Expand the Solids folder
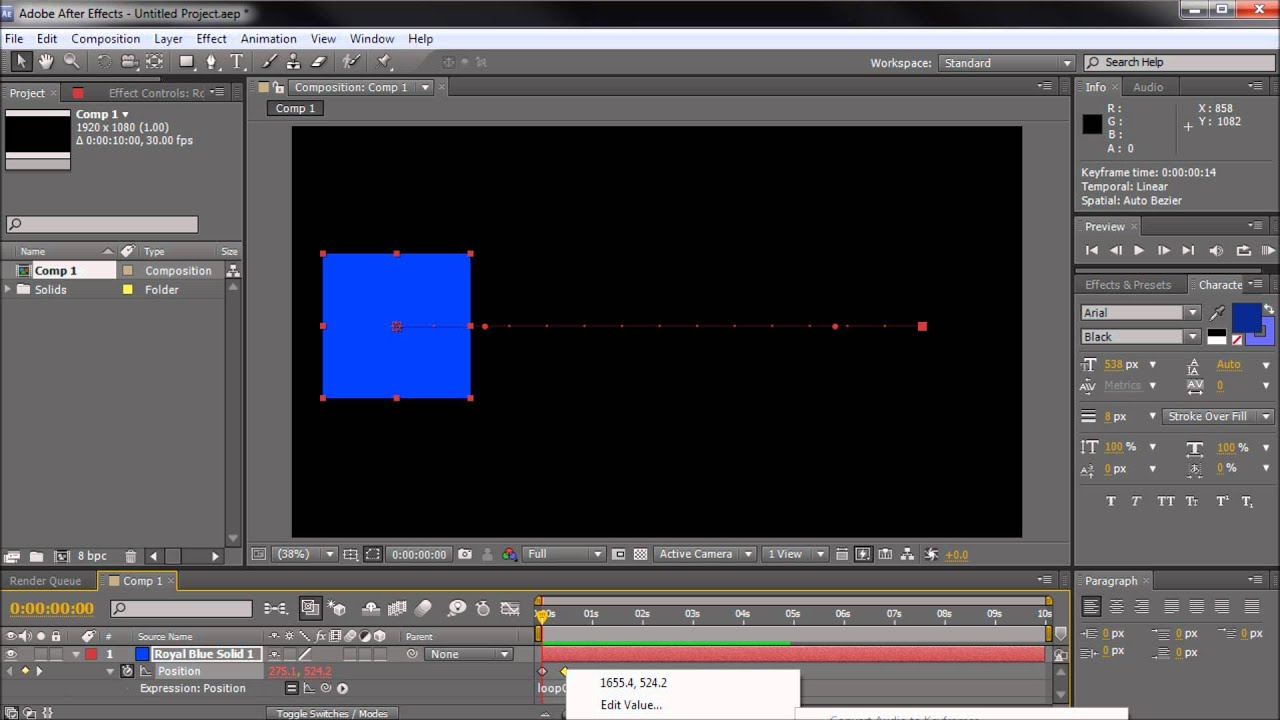Image resolution: width=1280 pixels, height=720 pixels. 9,289
